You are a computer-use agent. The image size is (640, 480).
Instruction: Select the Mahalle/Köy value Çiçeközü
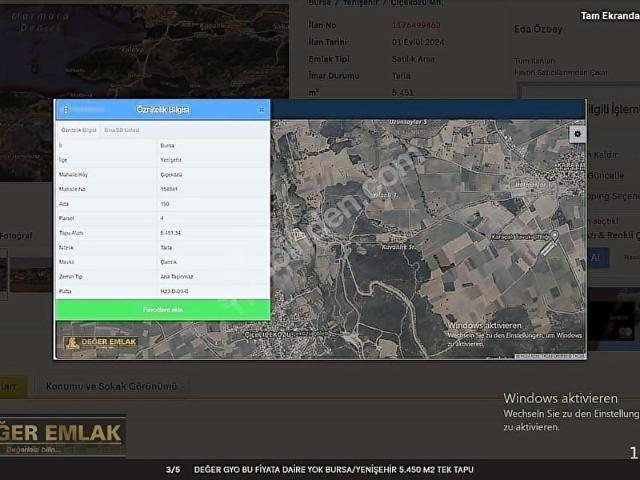pyautogui.click(x=171, y=175)
